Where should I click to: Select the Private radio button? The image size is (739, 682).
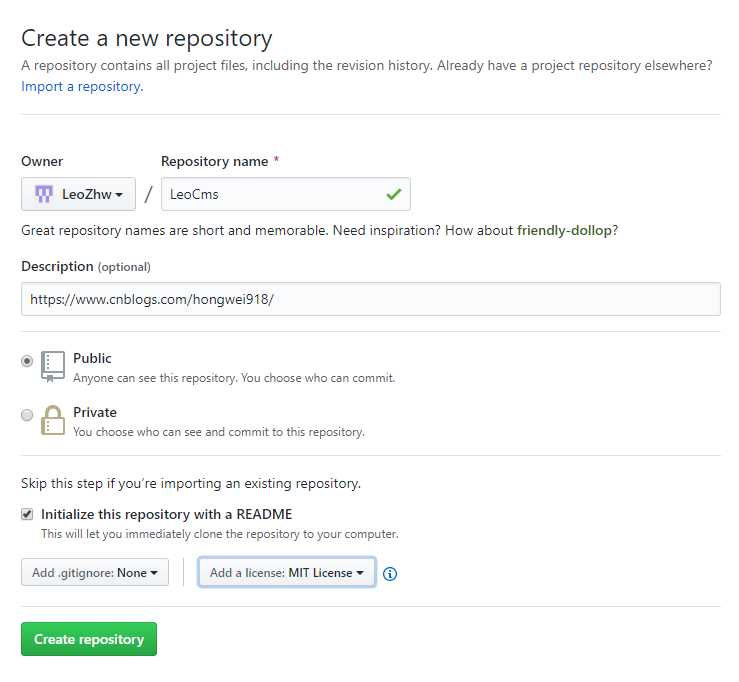pyautogui.click(x=27, y=415)
